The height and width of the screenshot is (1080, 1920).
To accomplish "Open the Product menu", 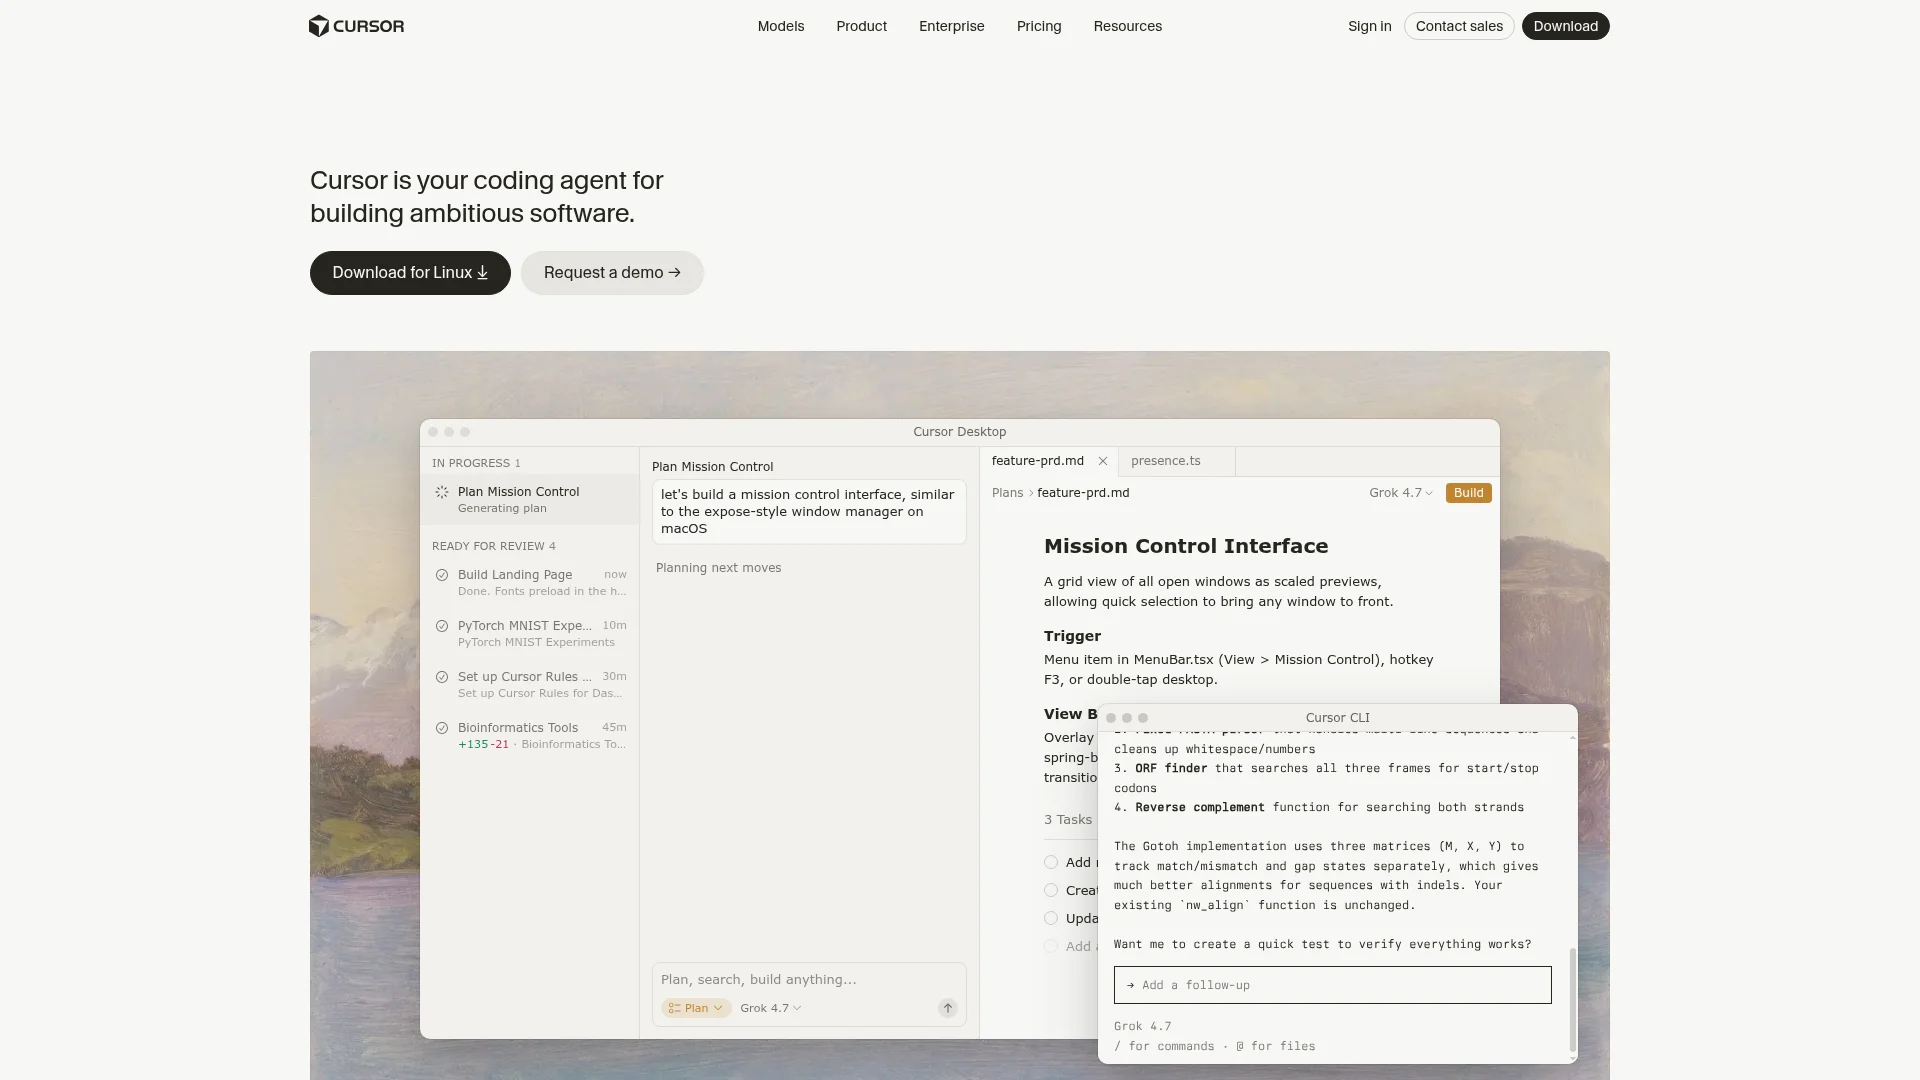I will 861,26.
